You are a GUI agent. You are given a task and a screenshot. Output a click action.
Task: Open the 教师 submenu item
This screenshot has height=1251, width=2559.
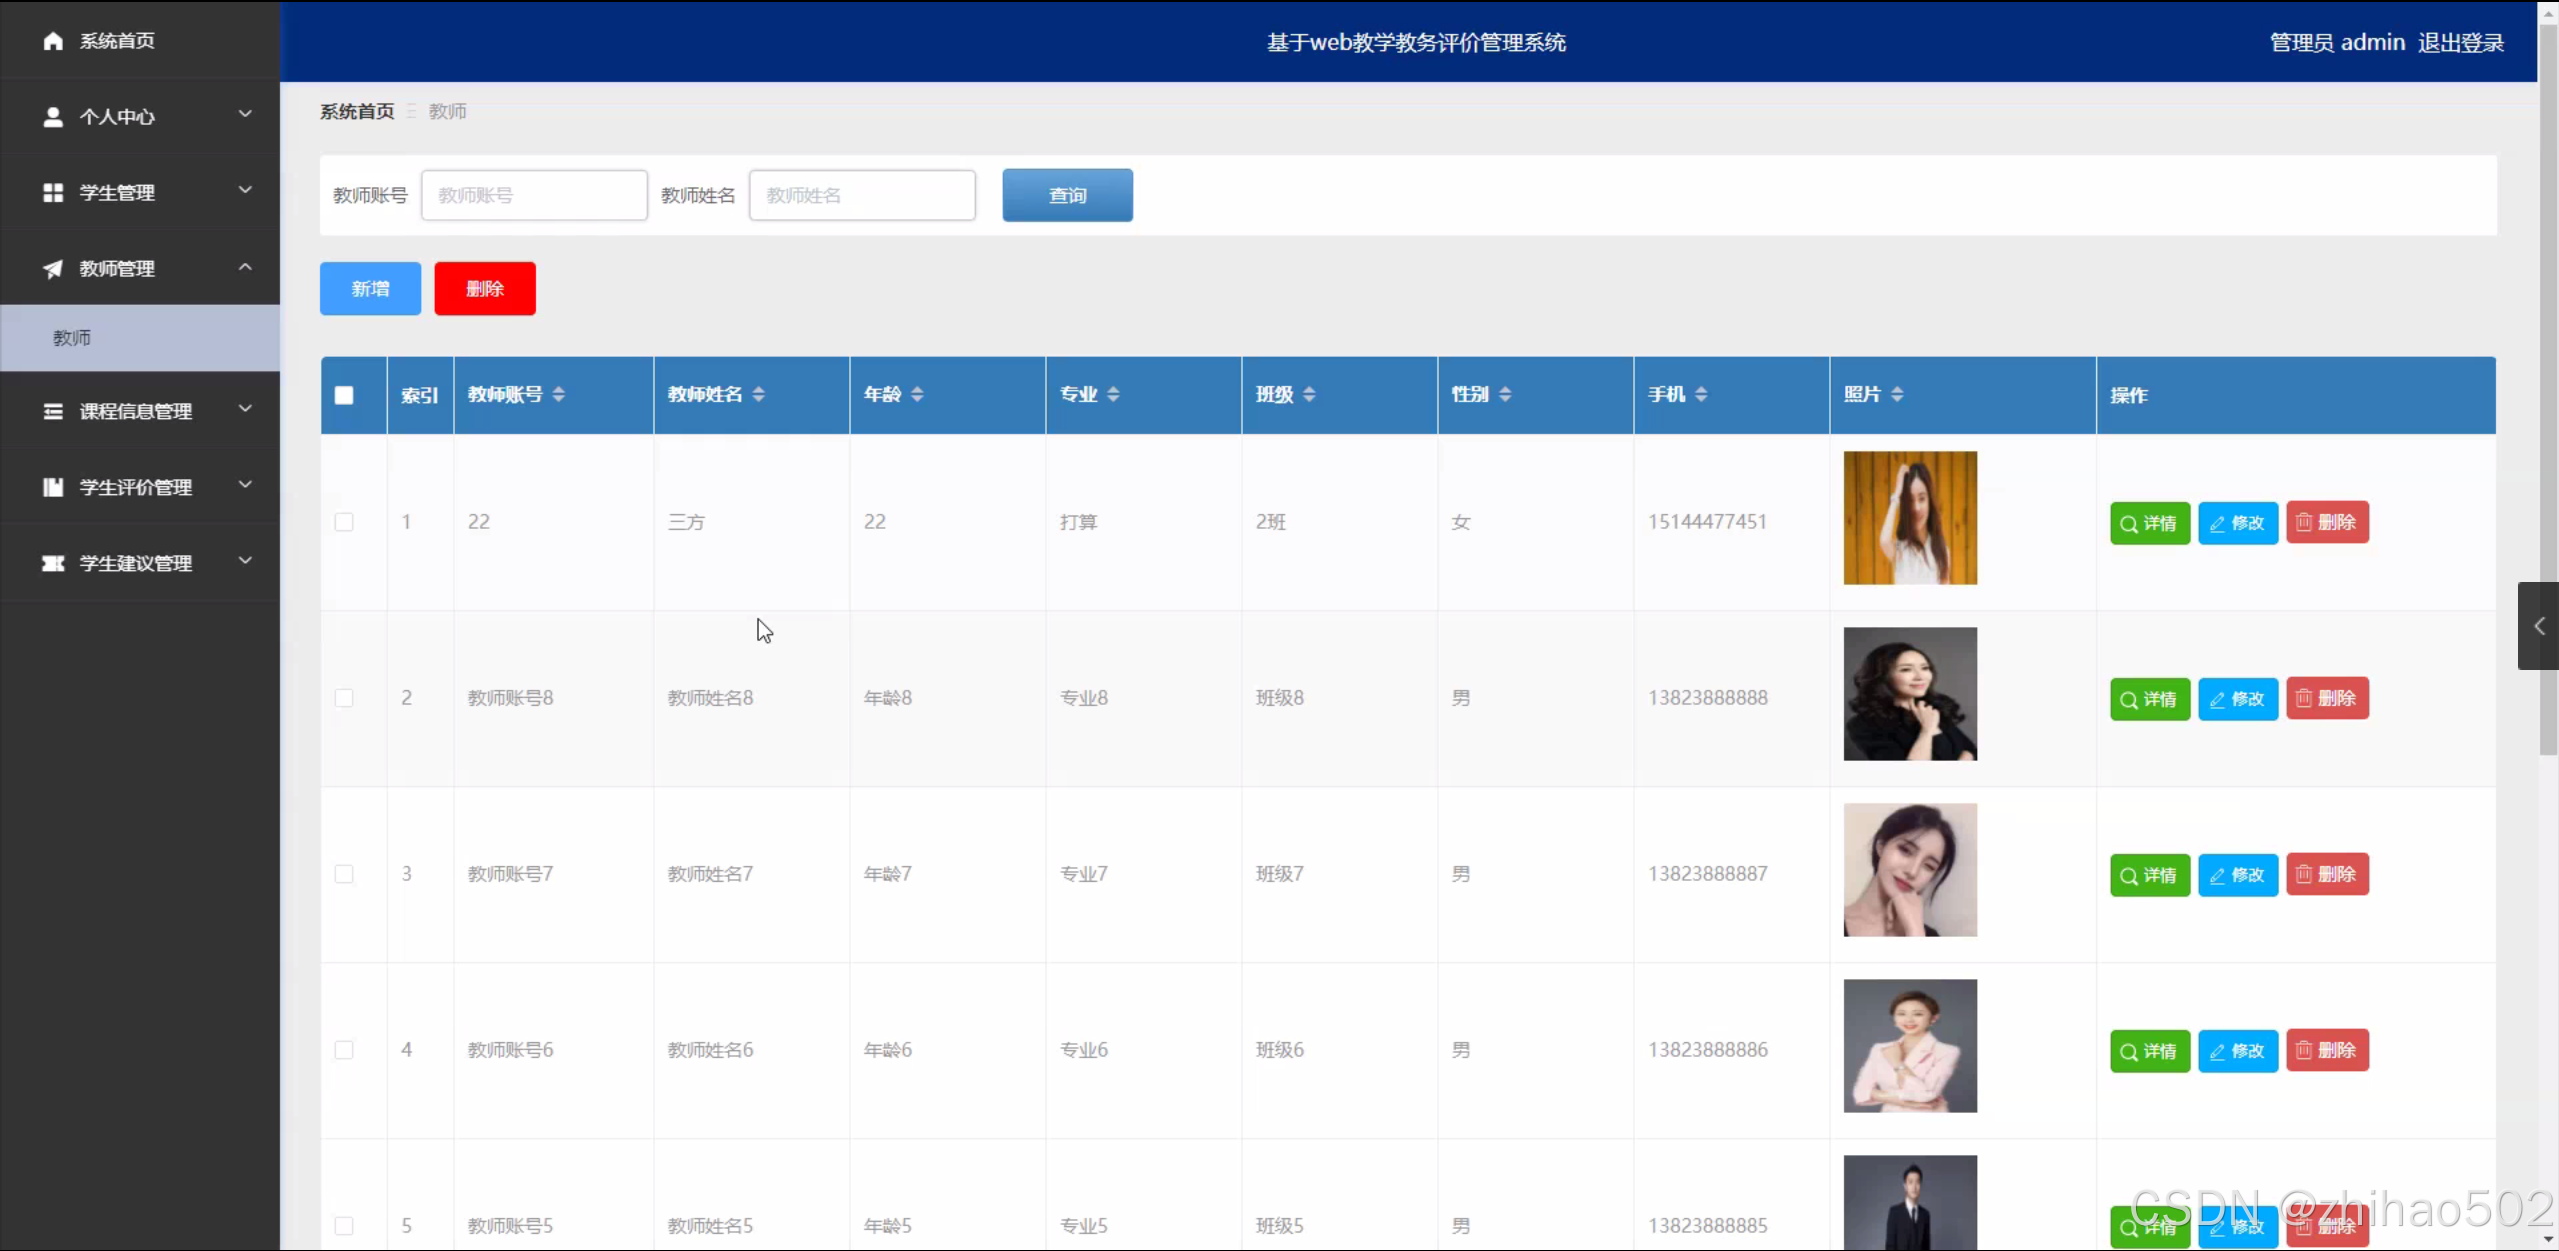tap(72, 338)
